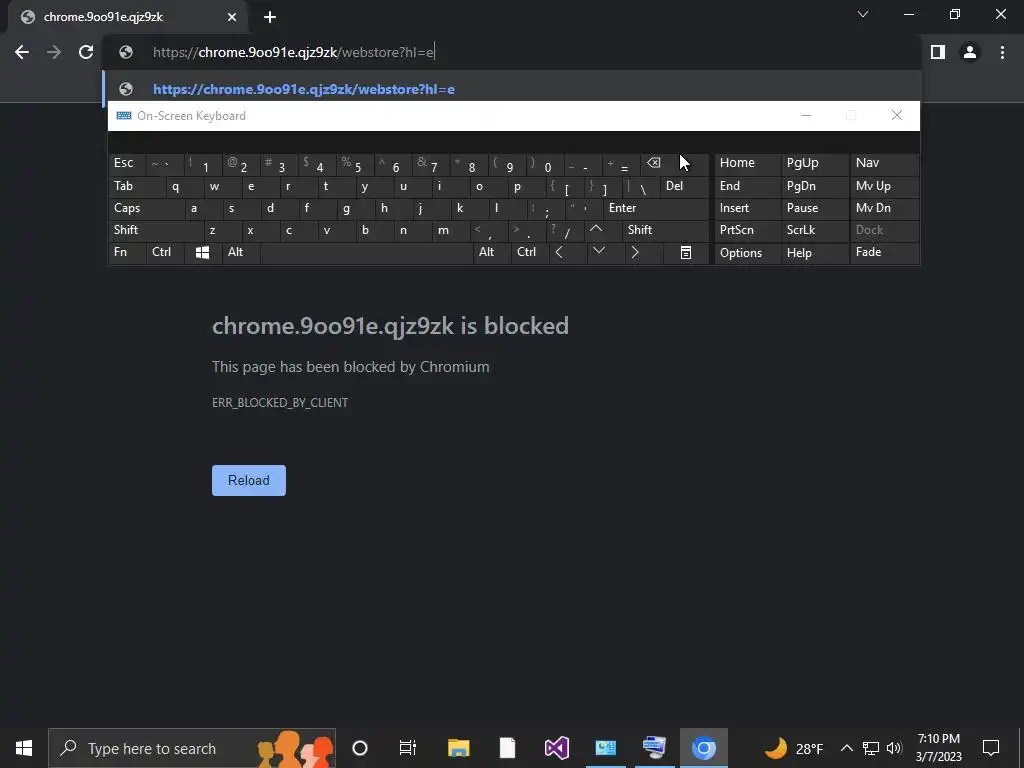This screenshot has height=768, width=1024.
Task: Open Chromium three-dot menu
Action: coord(1002,52)
